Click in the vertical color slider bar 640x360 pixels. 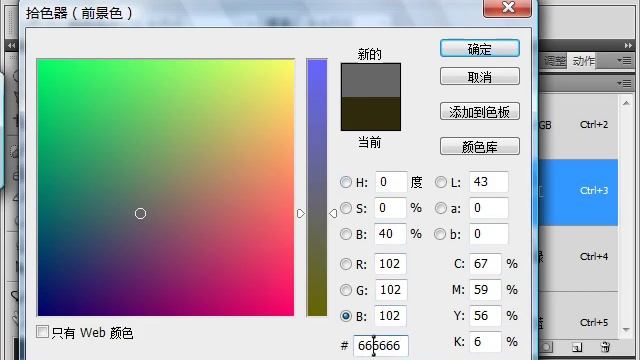tap(317, 188)
